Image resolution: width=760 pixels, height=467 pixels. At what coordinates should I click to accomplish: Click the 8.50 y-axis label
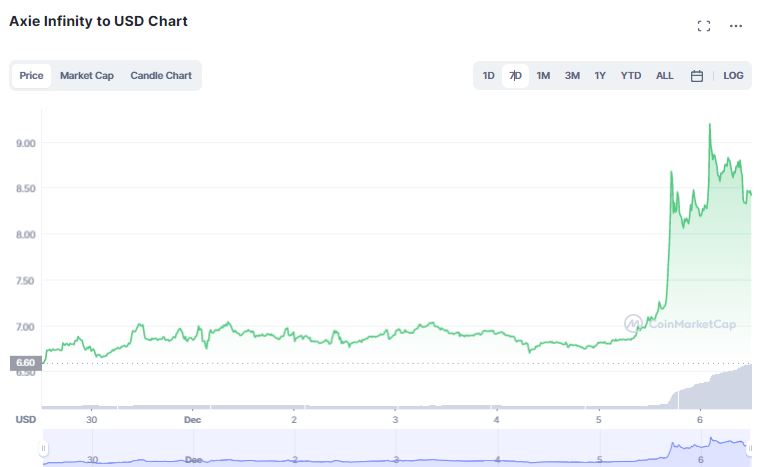[x=26, y=189]
